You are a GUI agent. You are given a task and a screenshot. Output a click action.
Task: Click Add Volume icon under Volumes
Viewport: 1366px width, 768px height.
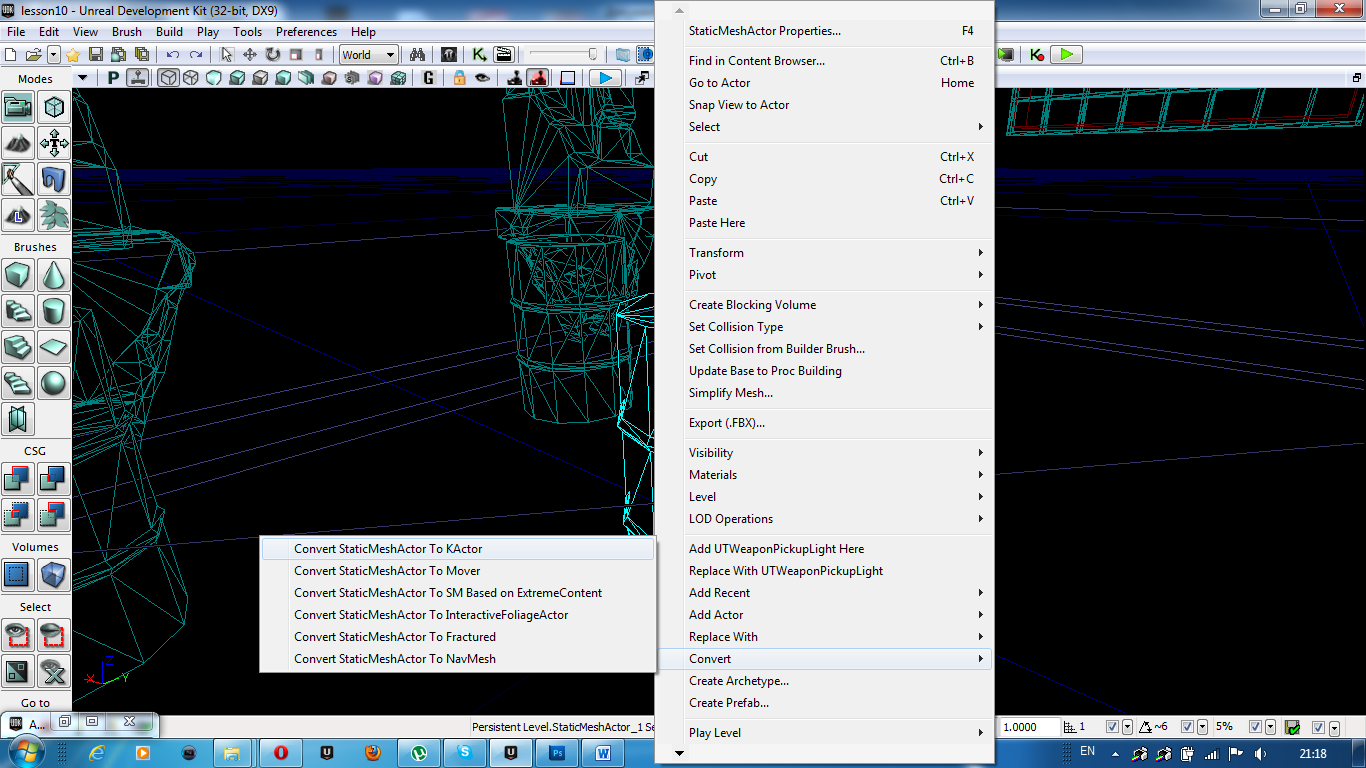tap(54, 575)
